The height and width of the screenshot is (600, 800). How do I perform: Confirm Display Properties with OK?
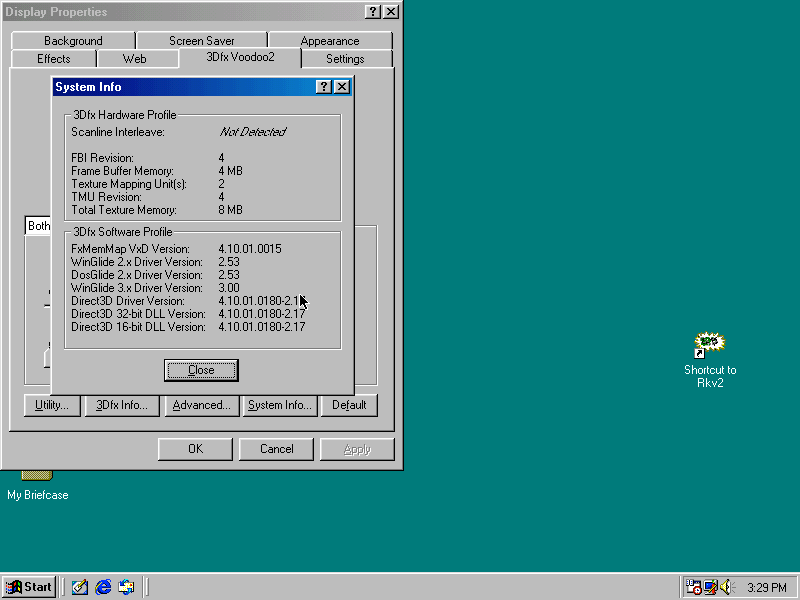pyautogui.click(x=195, y=449)
